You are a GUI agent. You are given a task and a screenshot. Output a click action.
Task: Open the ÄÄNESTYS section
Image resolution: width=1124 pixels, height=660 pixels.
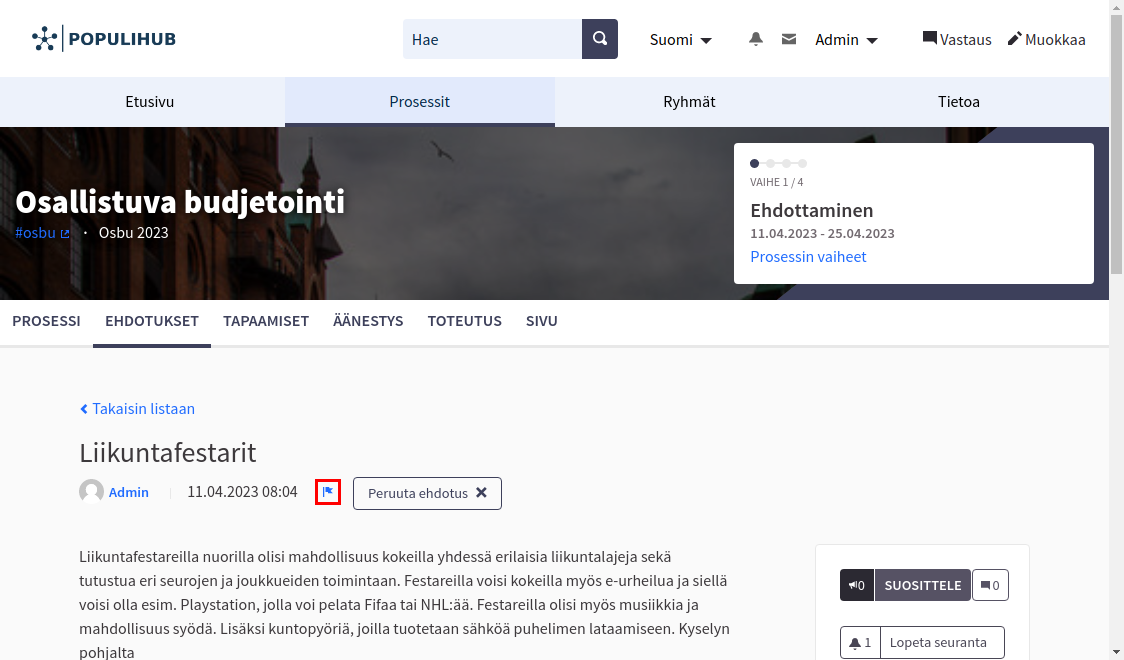pos(368,321)
